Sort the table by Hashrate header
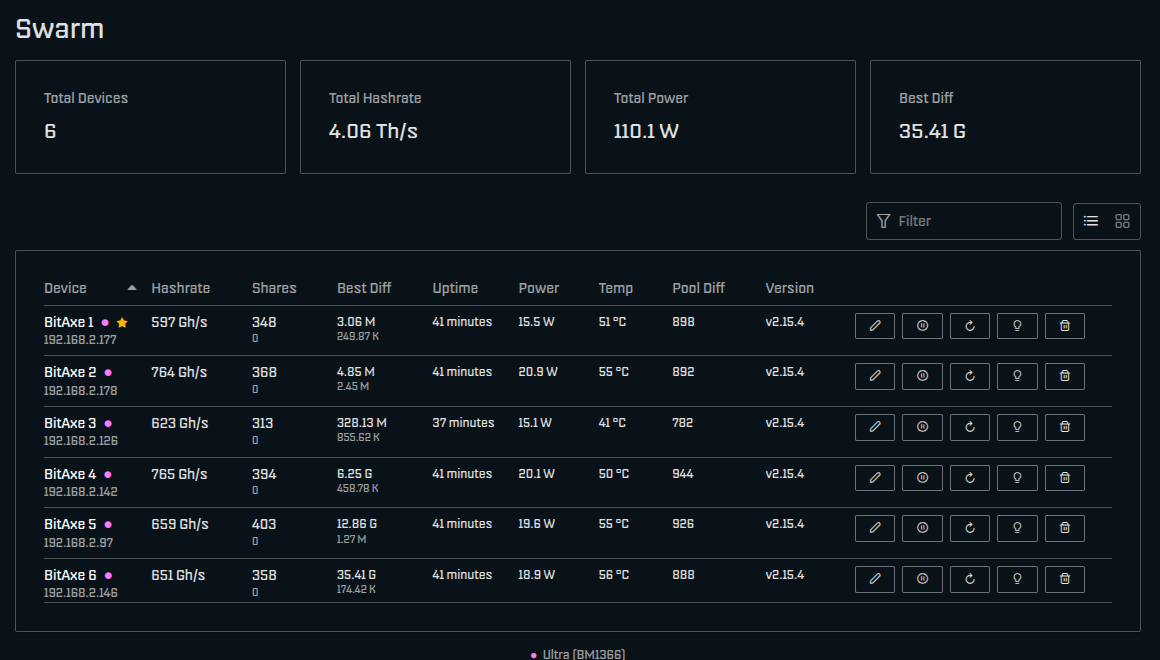Image resolution: width=1160 pixels, height=660 pixels. (x=181, y=289)
